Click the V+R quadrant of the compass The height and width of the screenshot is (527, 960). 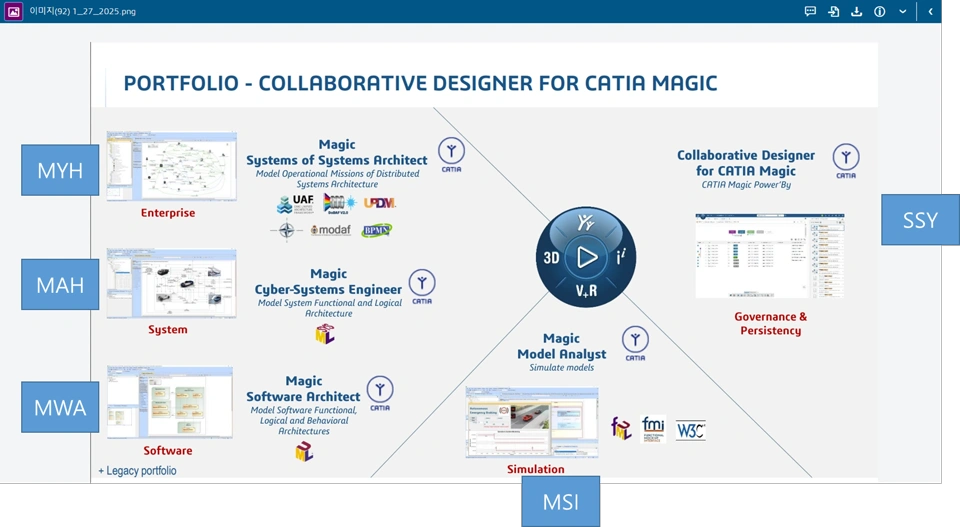coord(586,291)
